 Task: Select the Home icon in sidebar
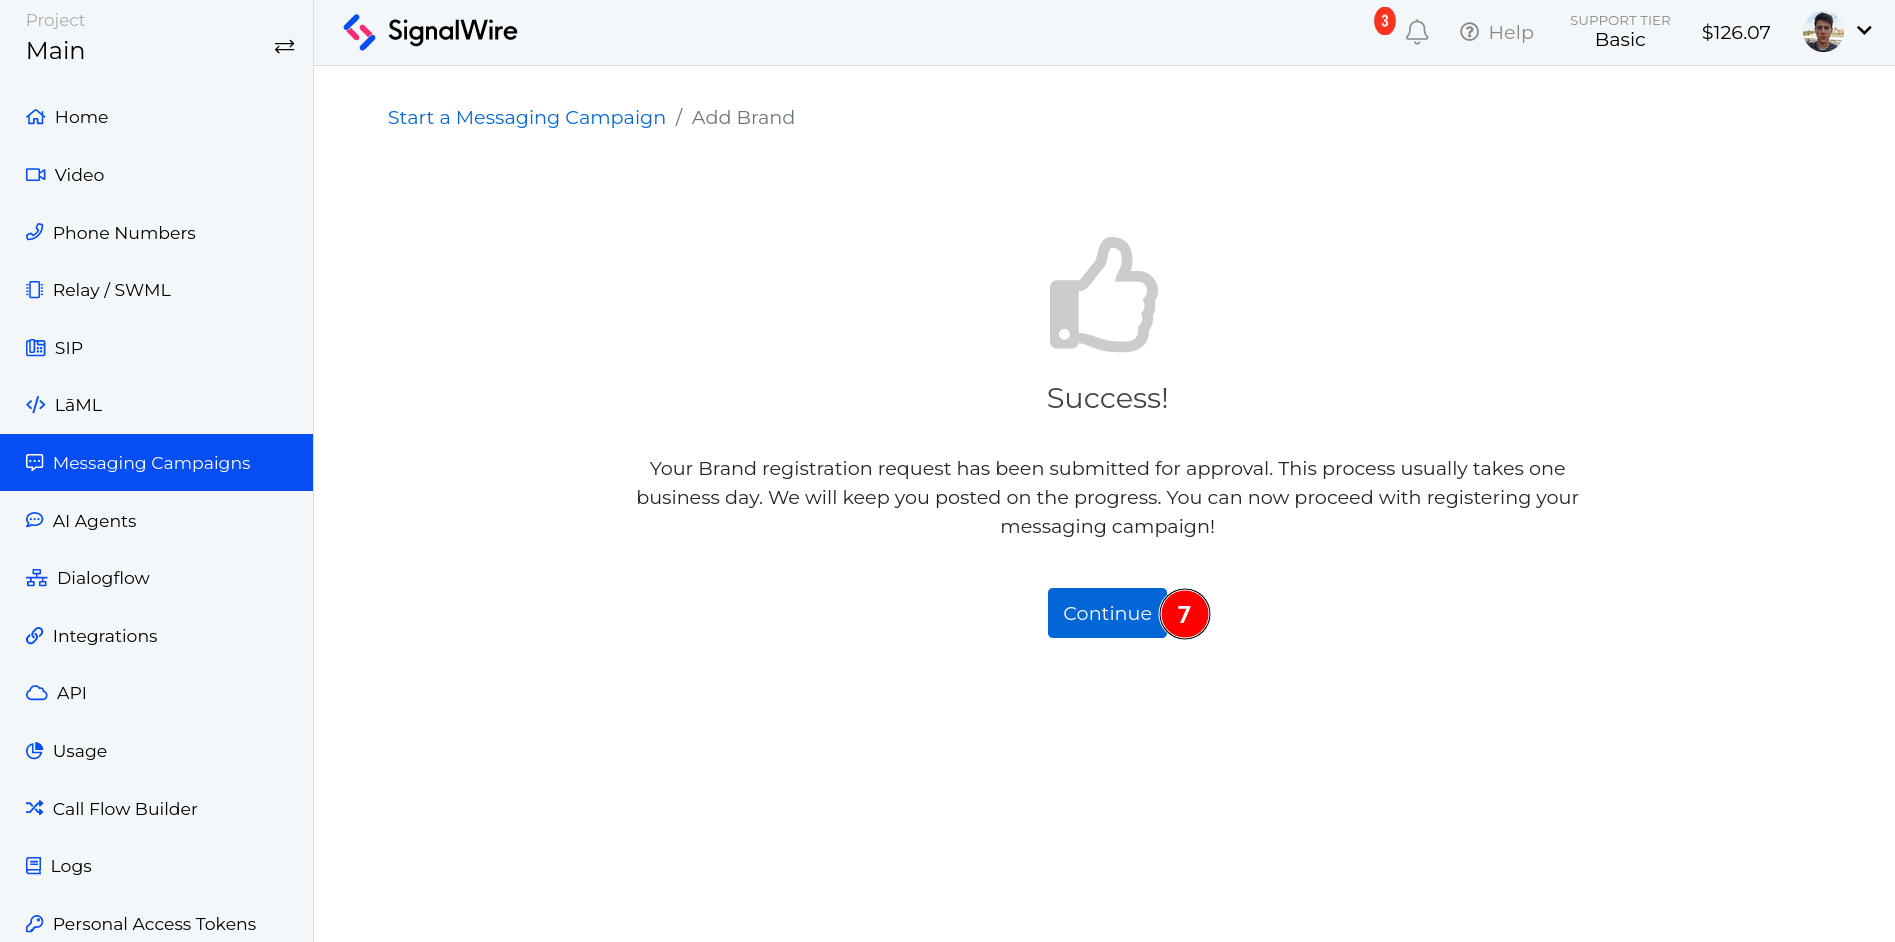click(x=35, y=116)
